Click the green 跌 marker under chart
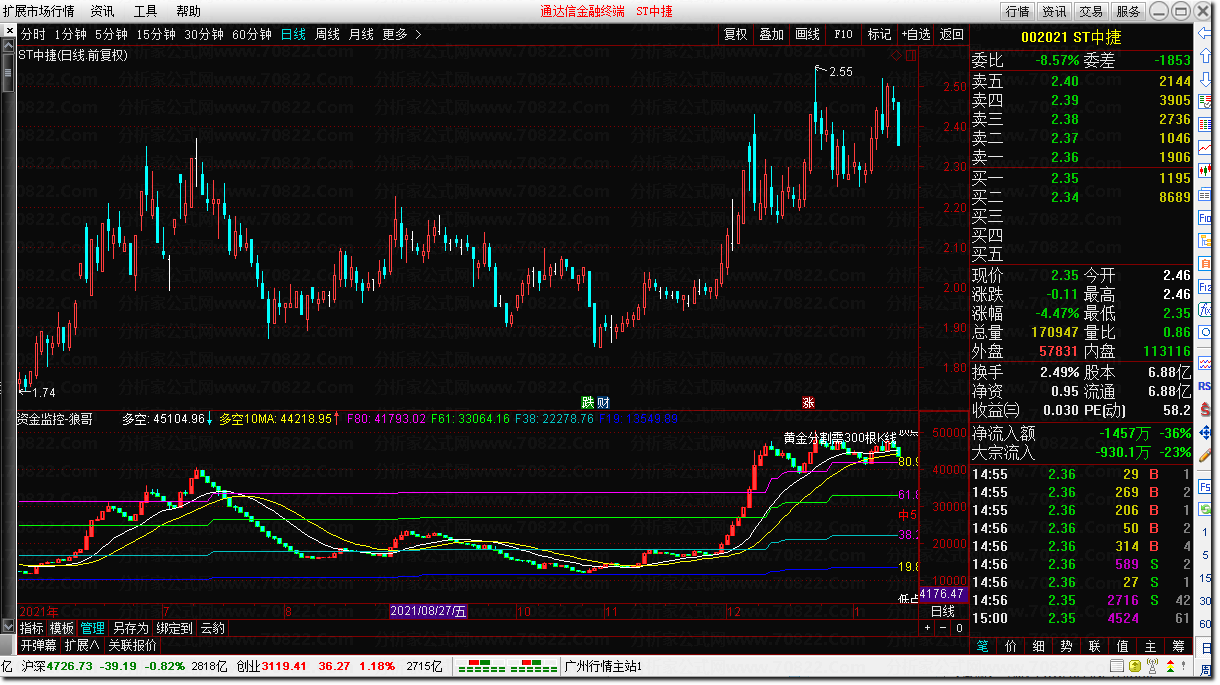This screenshot has width=1220, height=685. [589, 402]
